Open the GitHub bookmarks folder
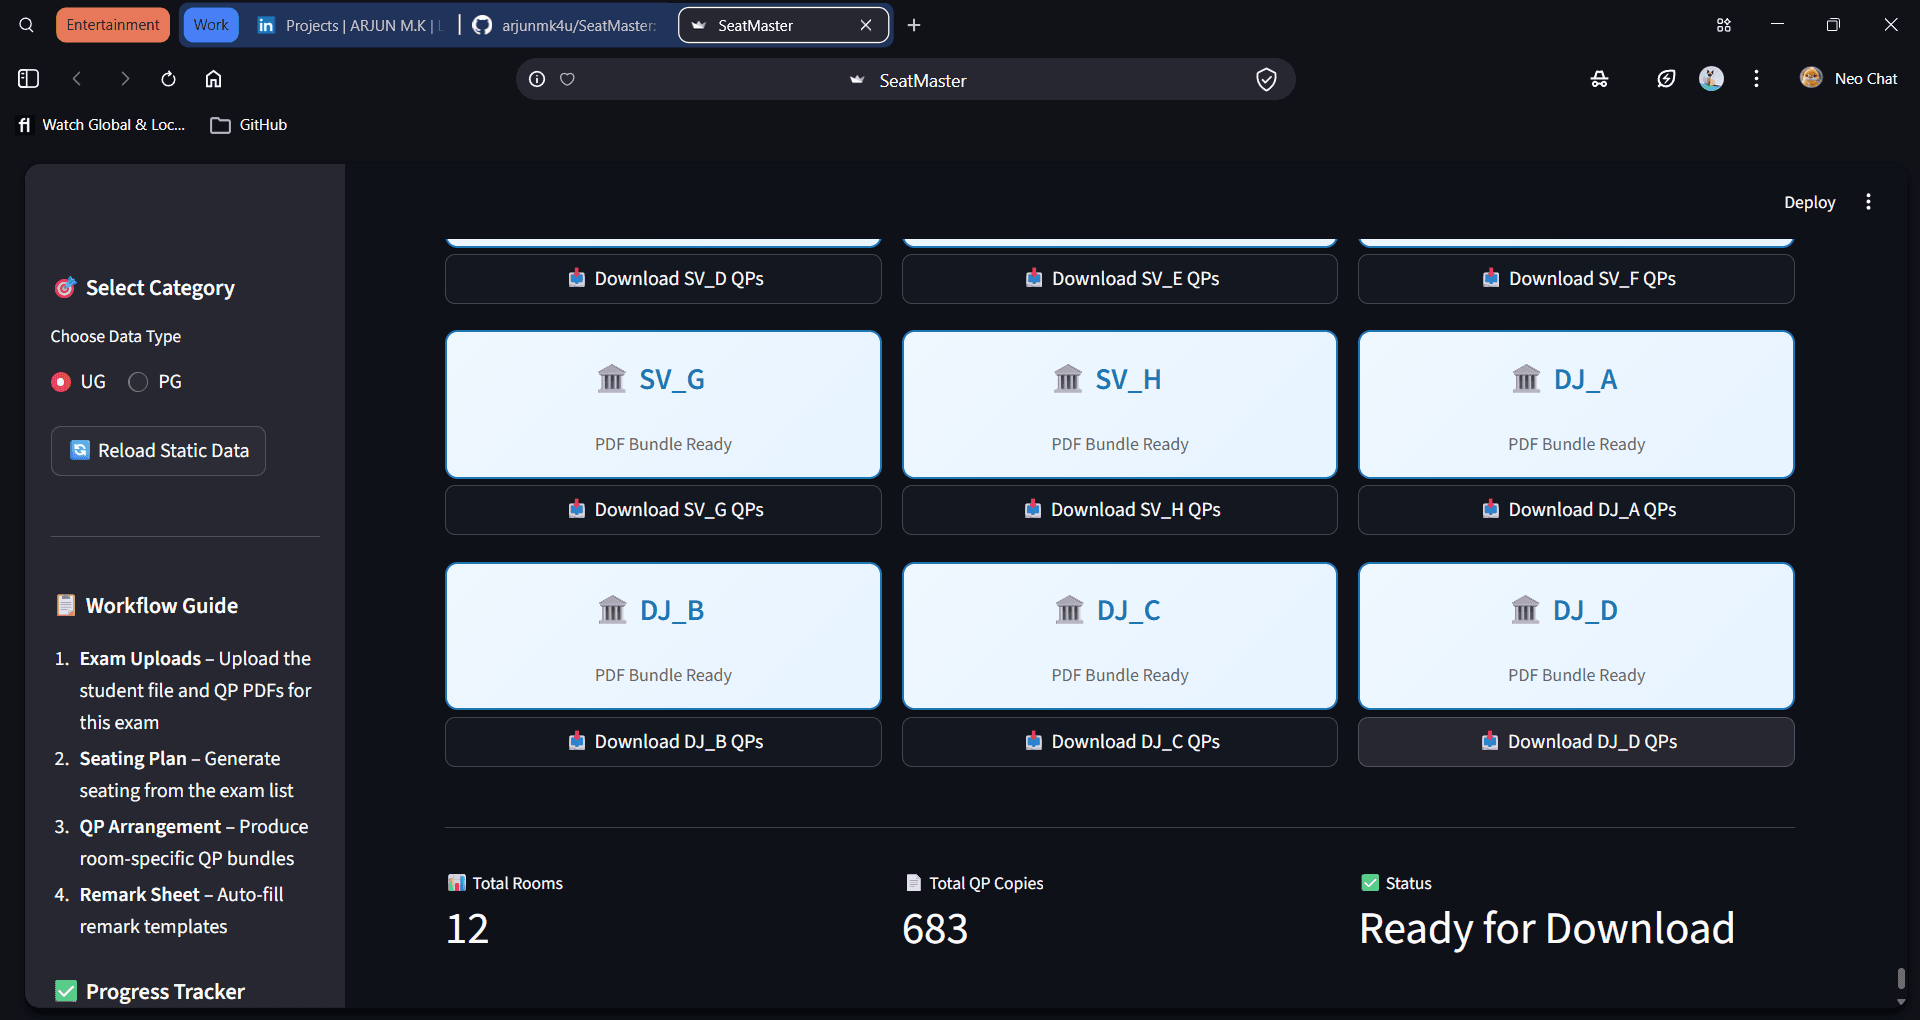1920x1020 pixels. coord(249,125)
